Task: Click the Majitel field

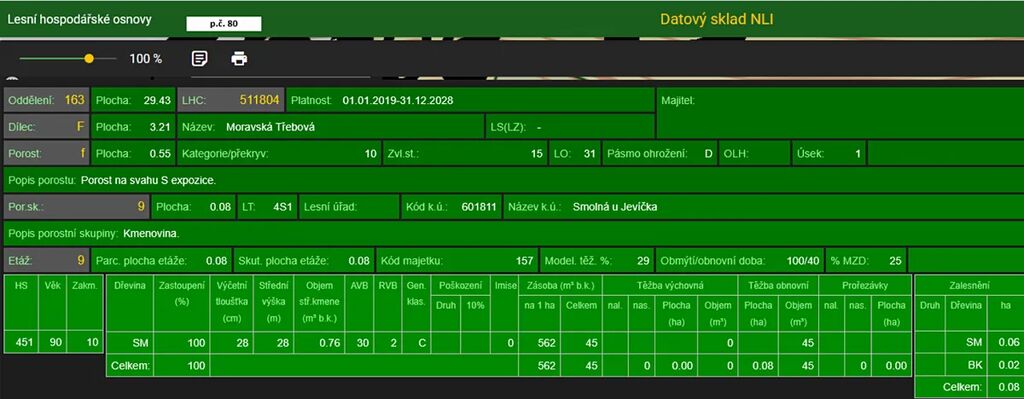Action: pyautogui.click(x=840, y=114)
